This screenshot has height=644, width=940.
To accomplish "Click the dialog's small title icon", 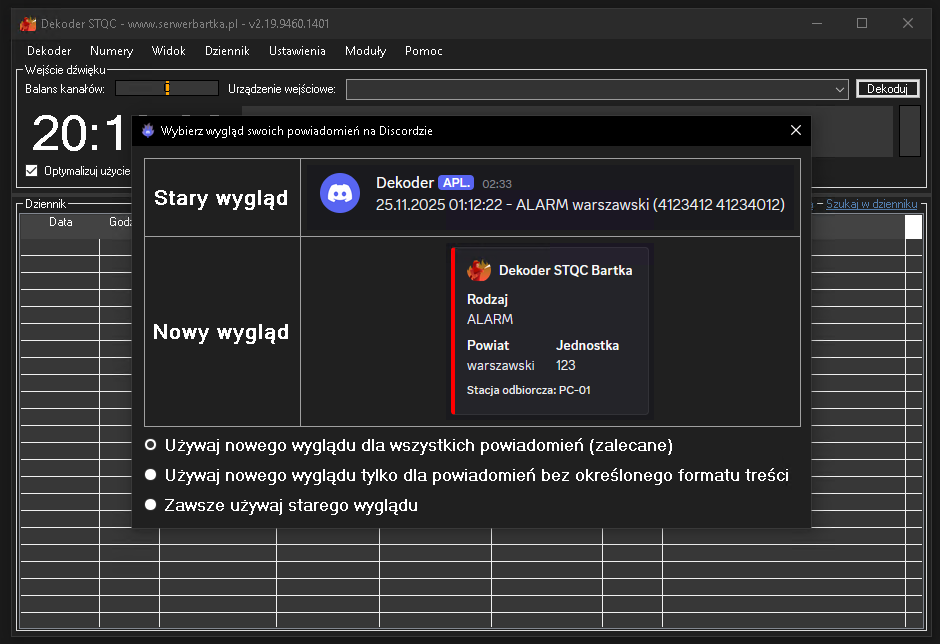I will (x=148, y=130).
